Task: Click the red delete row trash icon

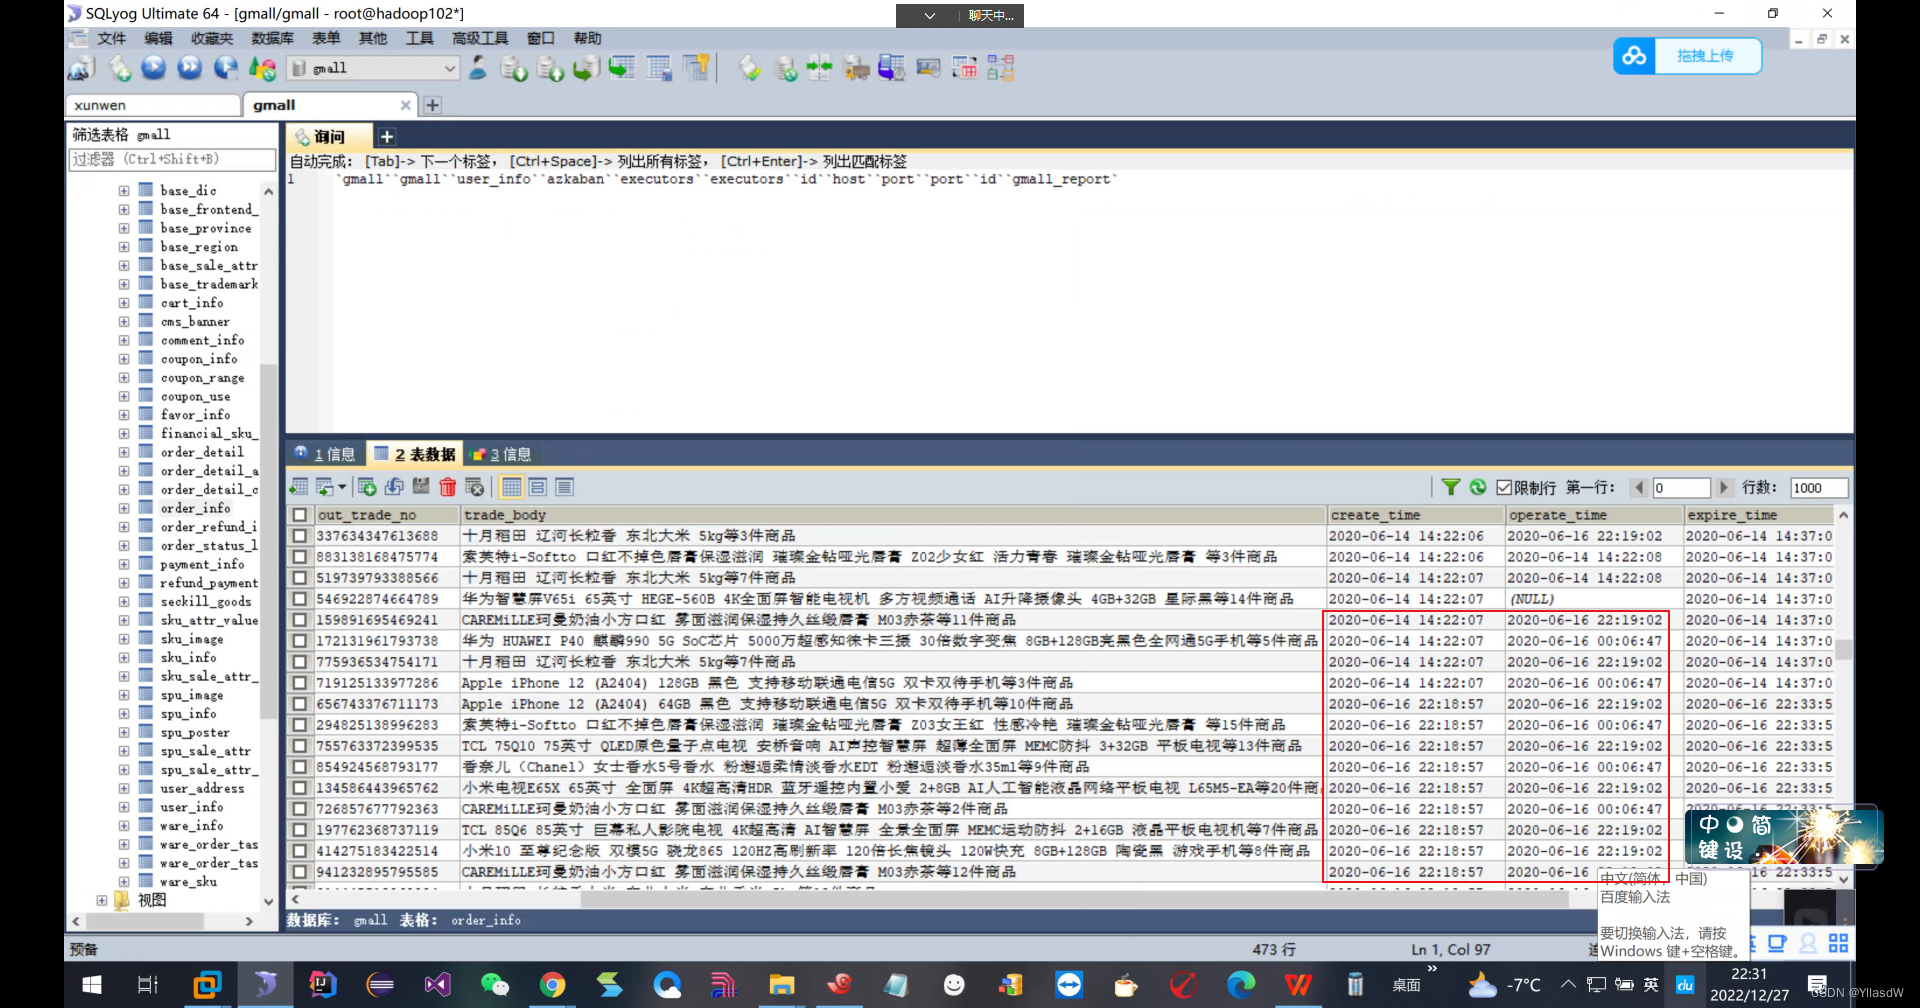Action: pos(448,487)
